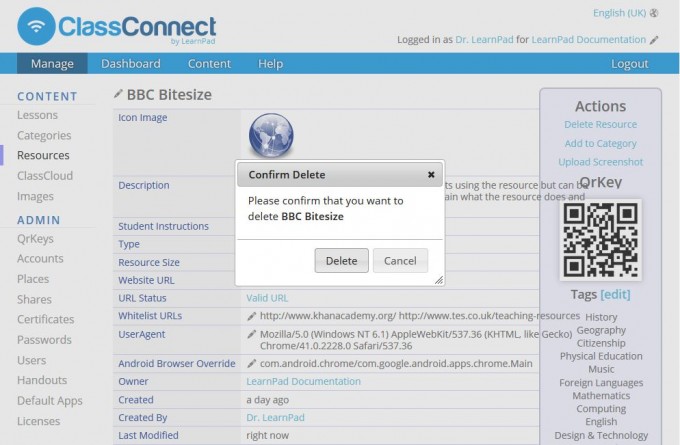Click the QrKey QR code image

click(x=601, y=239)
